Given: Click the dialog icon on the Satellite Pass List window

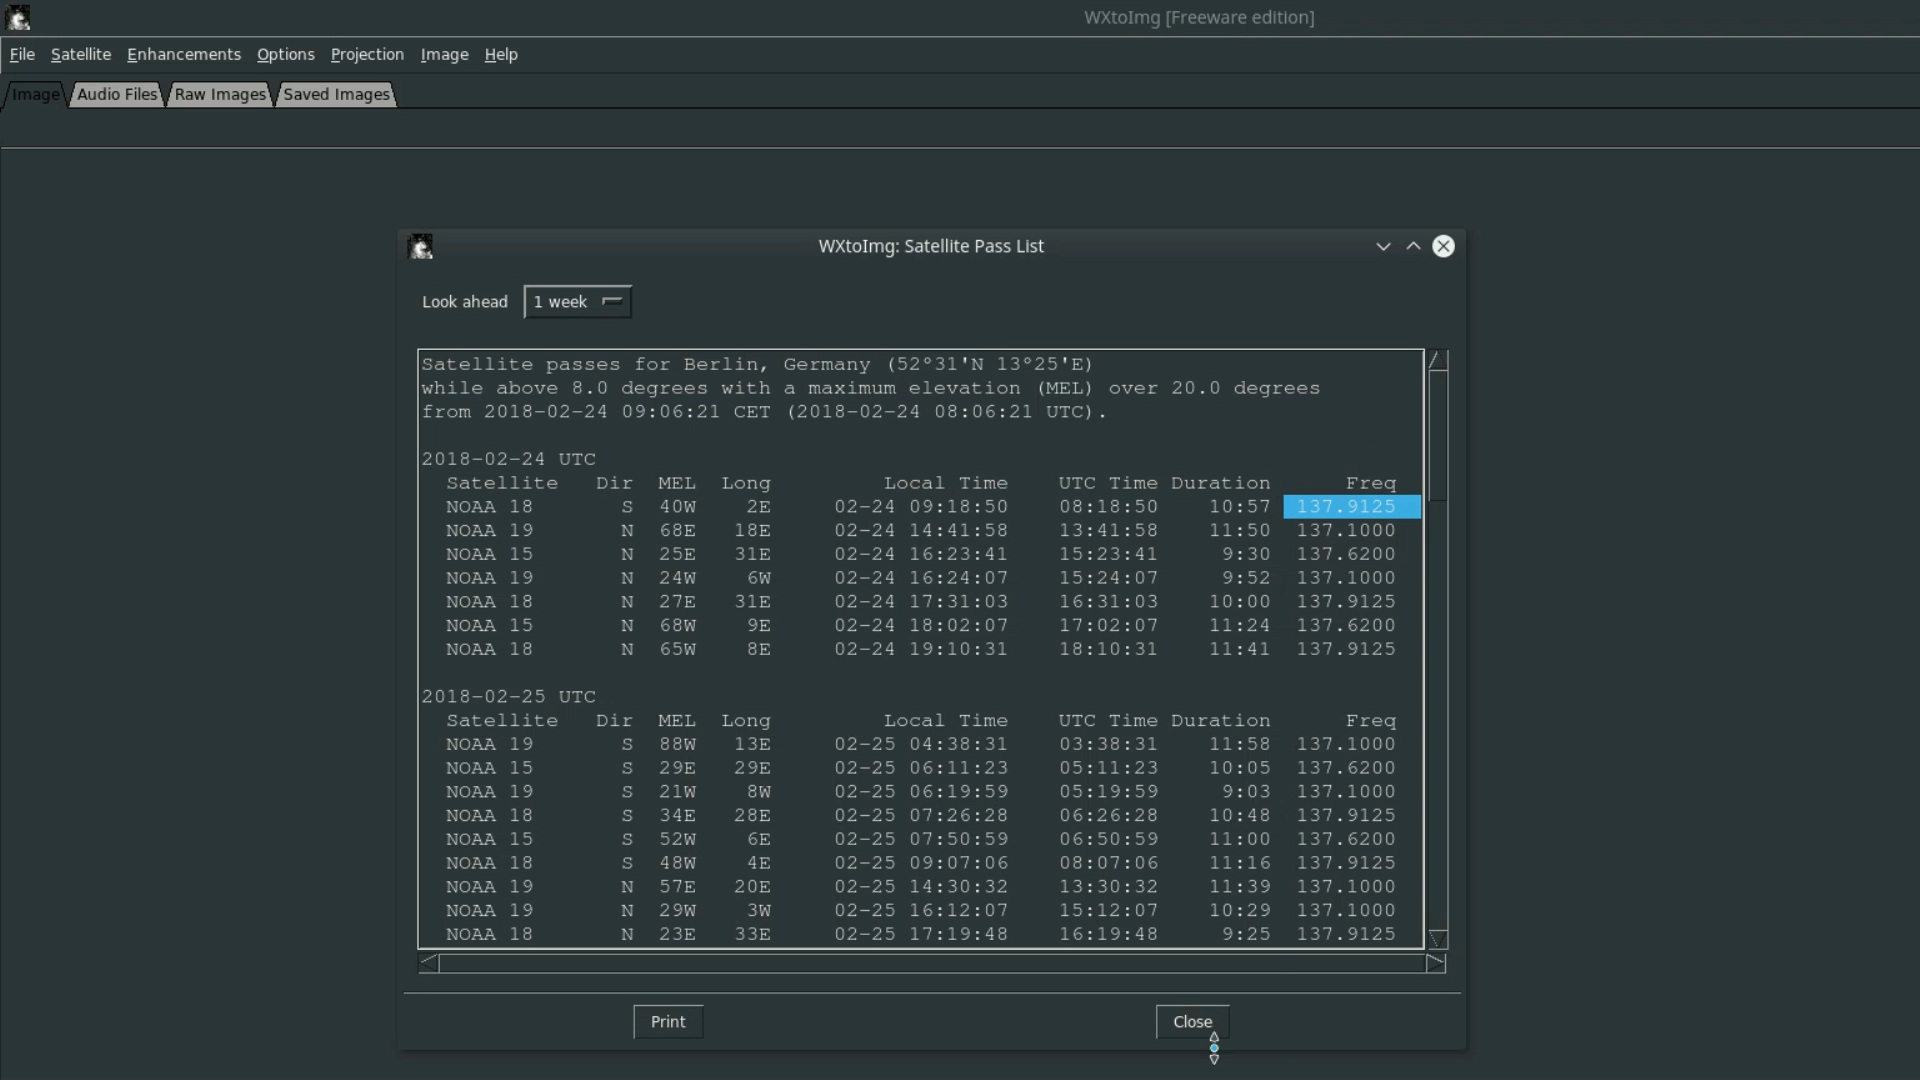Looking at the screenshot, I should click(421, 246).
